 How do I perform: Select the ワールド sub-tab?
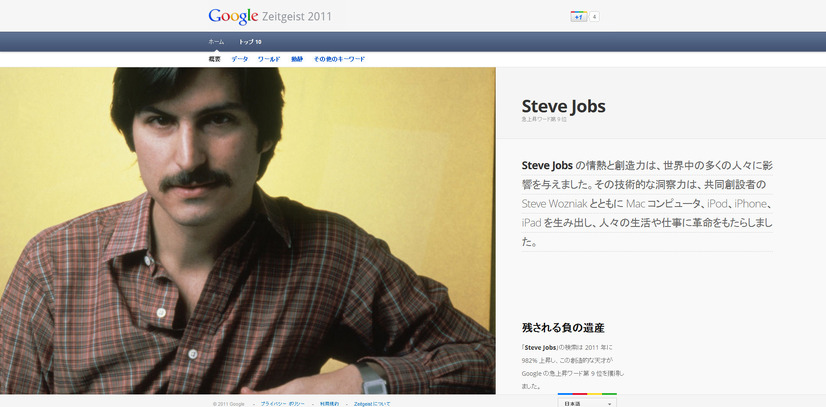coord(269,59)
